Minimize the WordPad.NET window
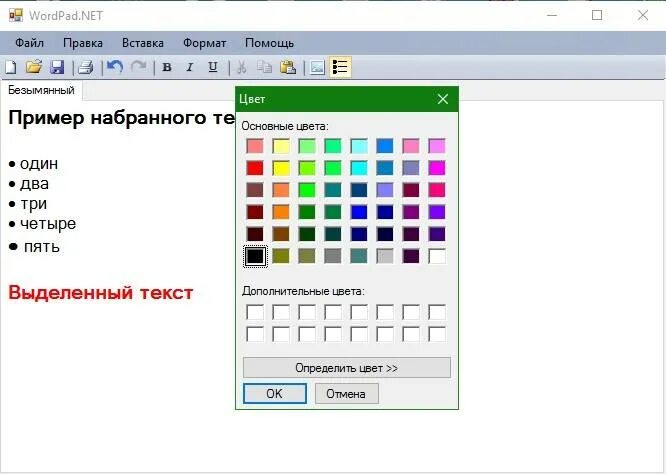This screenshot has width=666, height=474. [552, 15]
